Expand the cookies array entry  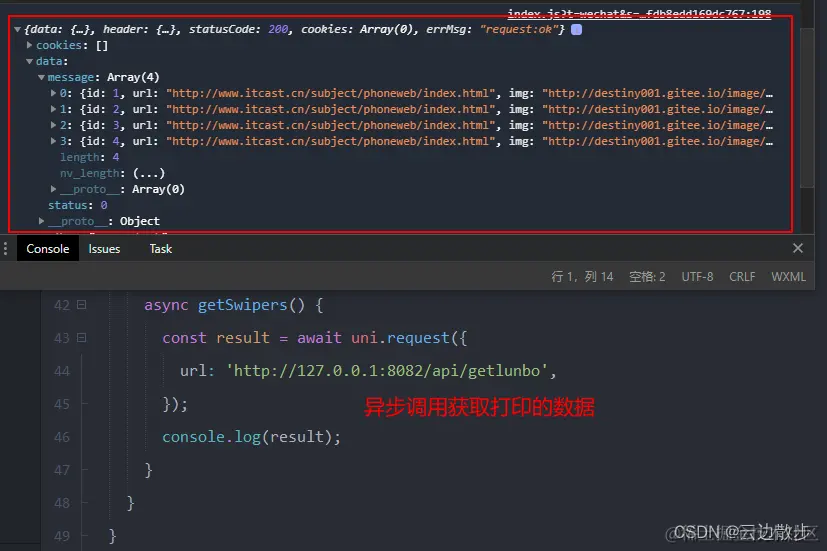(x=30, y=45)
